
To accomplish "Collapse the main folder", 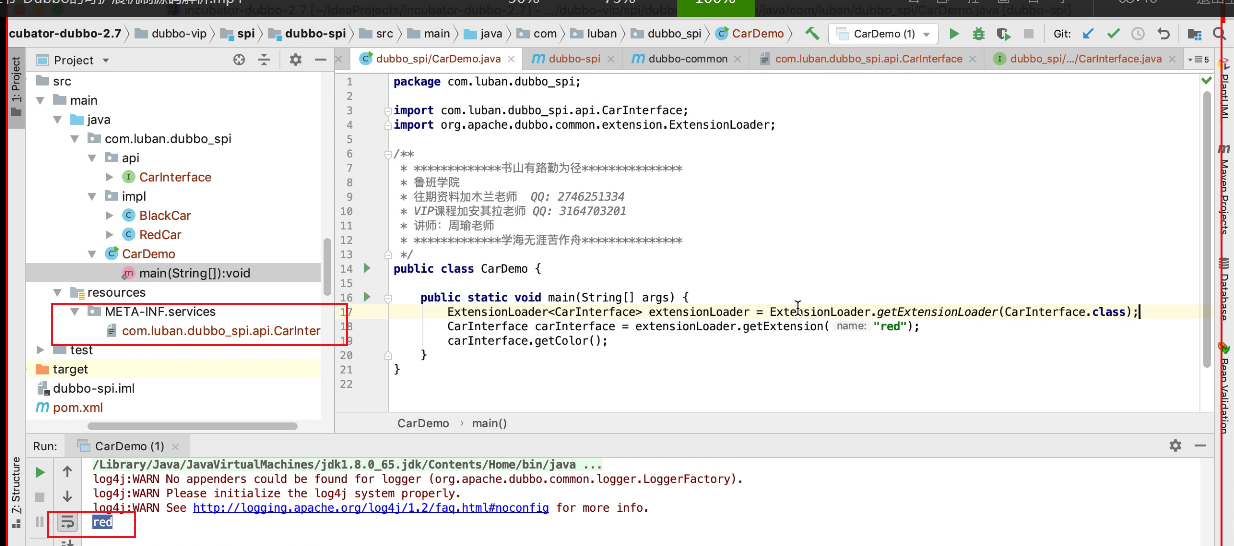I will tap(41, 100).
